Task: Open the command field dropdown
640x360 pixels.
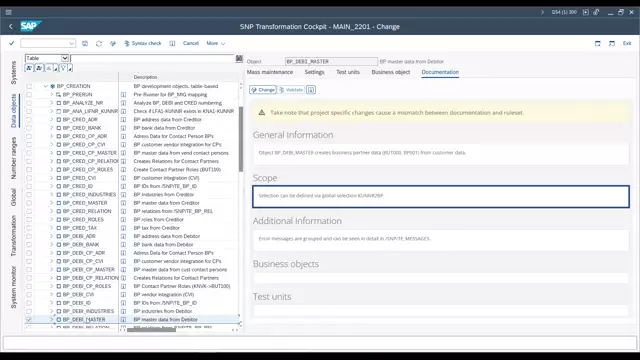Action: pos(72,43)
